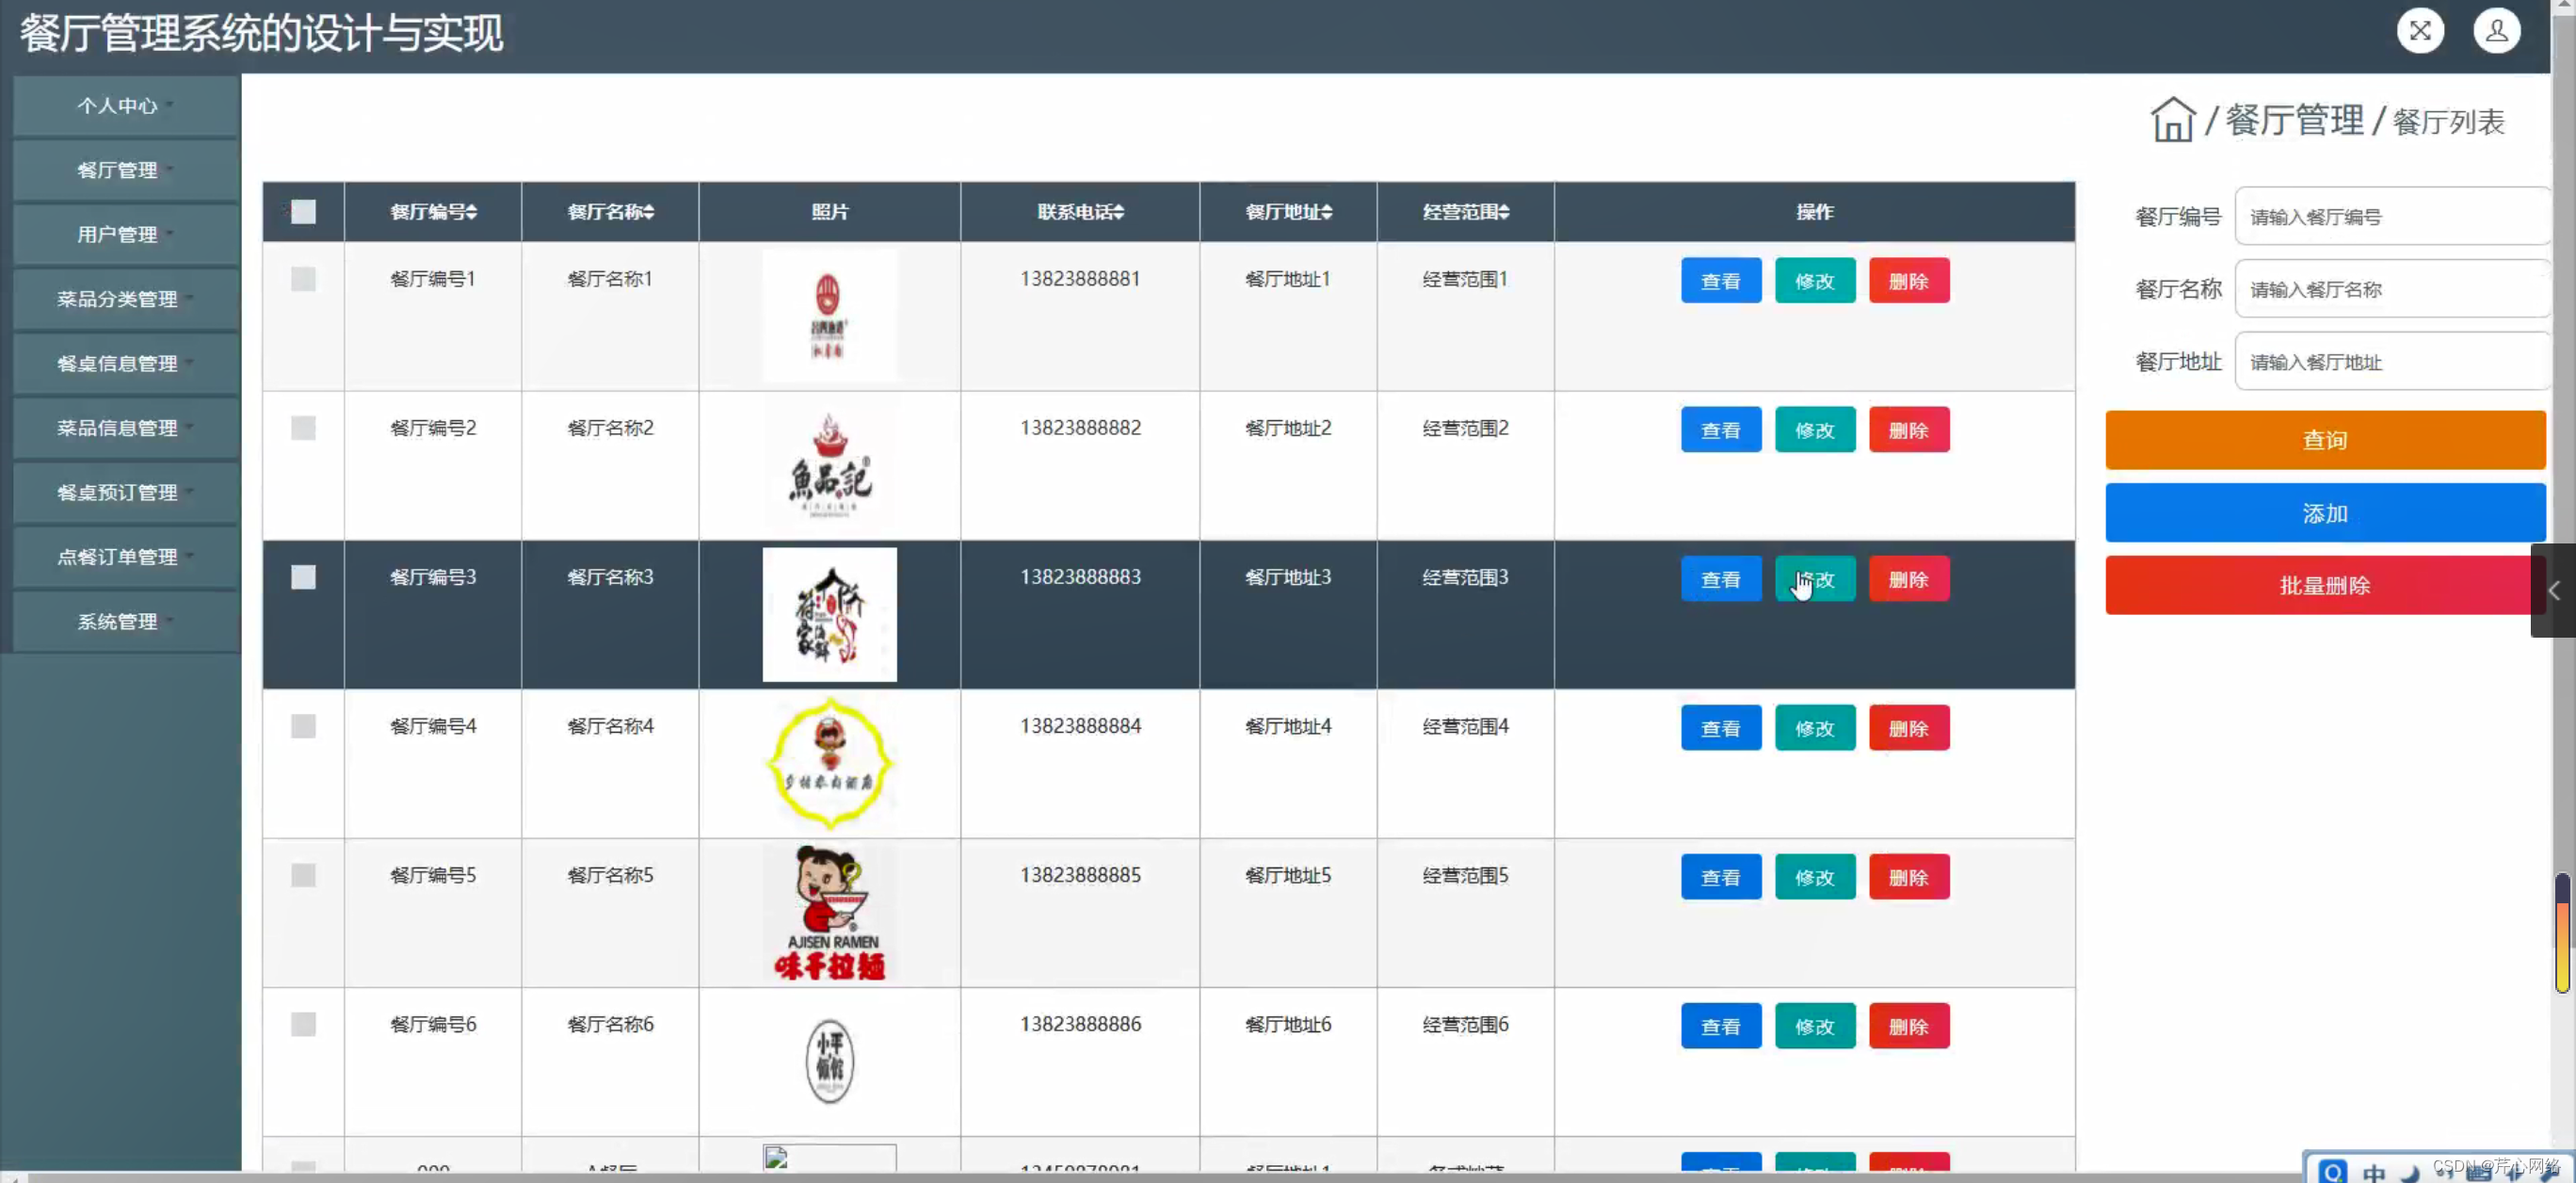Sort by 经营范围 column arrows
Image resolution: width=2576 pixels, height=1183 pixels.
pyautogui.click(x=1504, y=212)
